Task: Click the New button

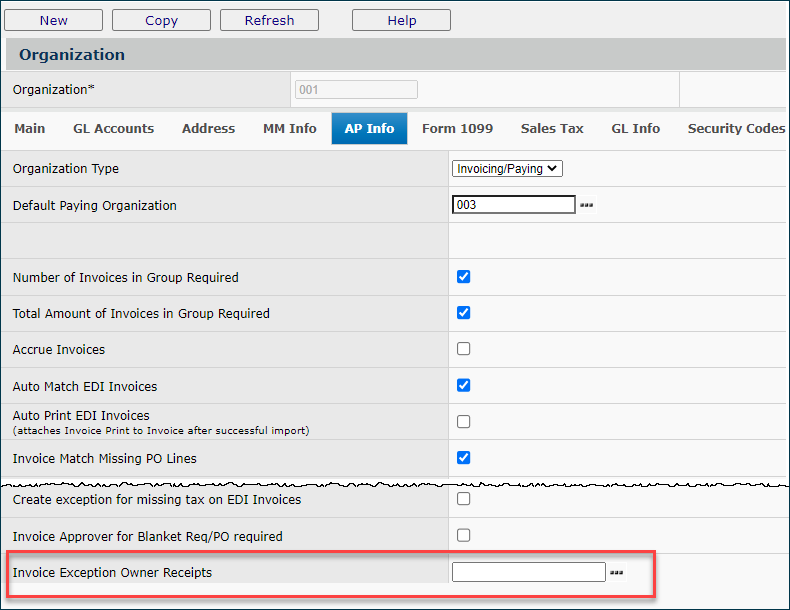Action: [x=54, y=20]
